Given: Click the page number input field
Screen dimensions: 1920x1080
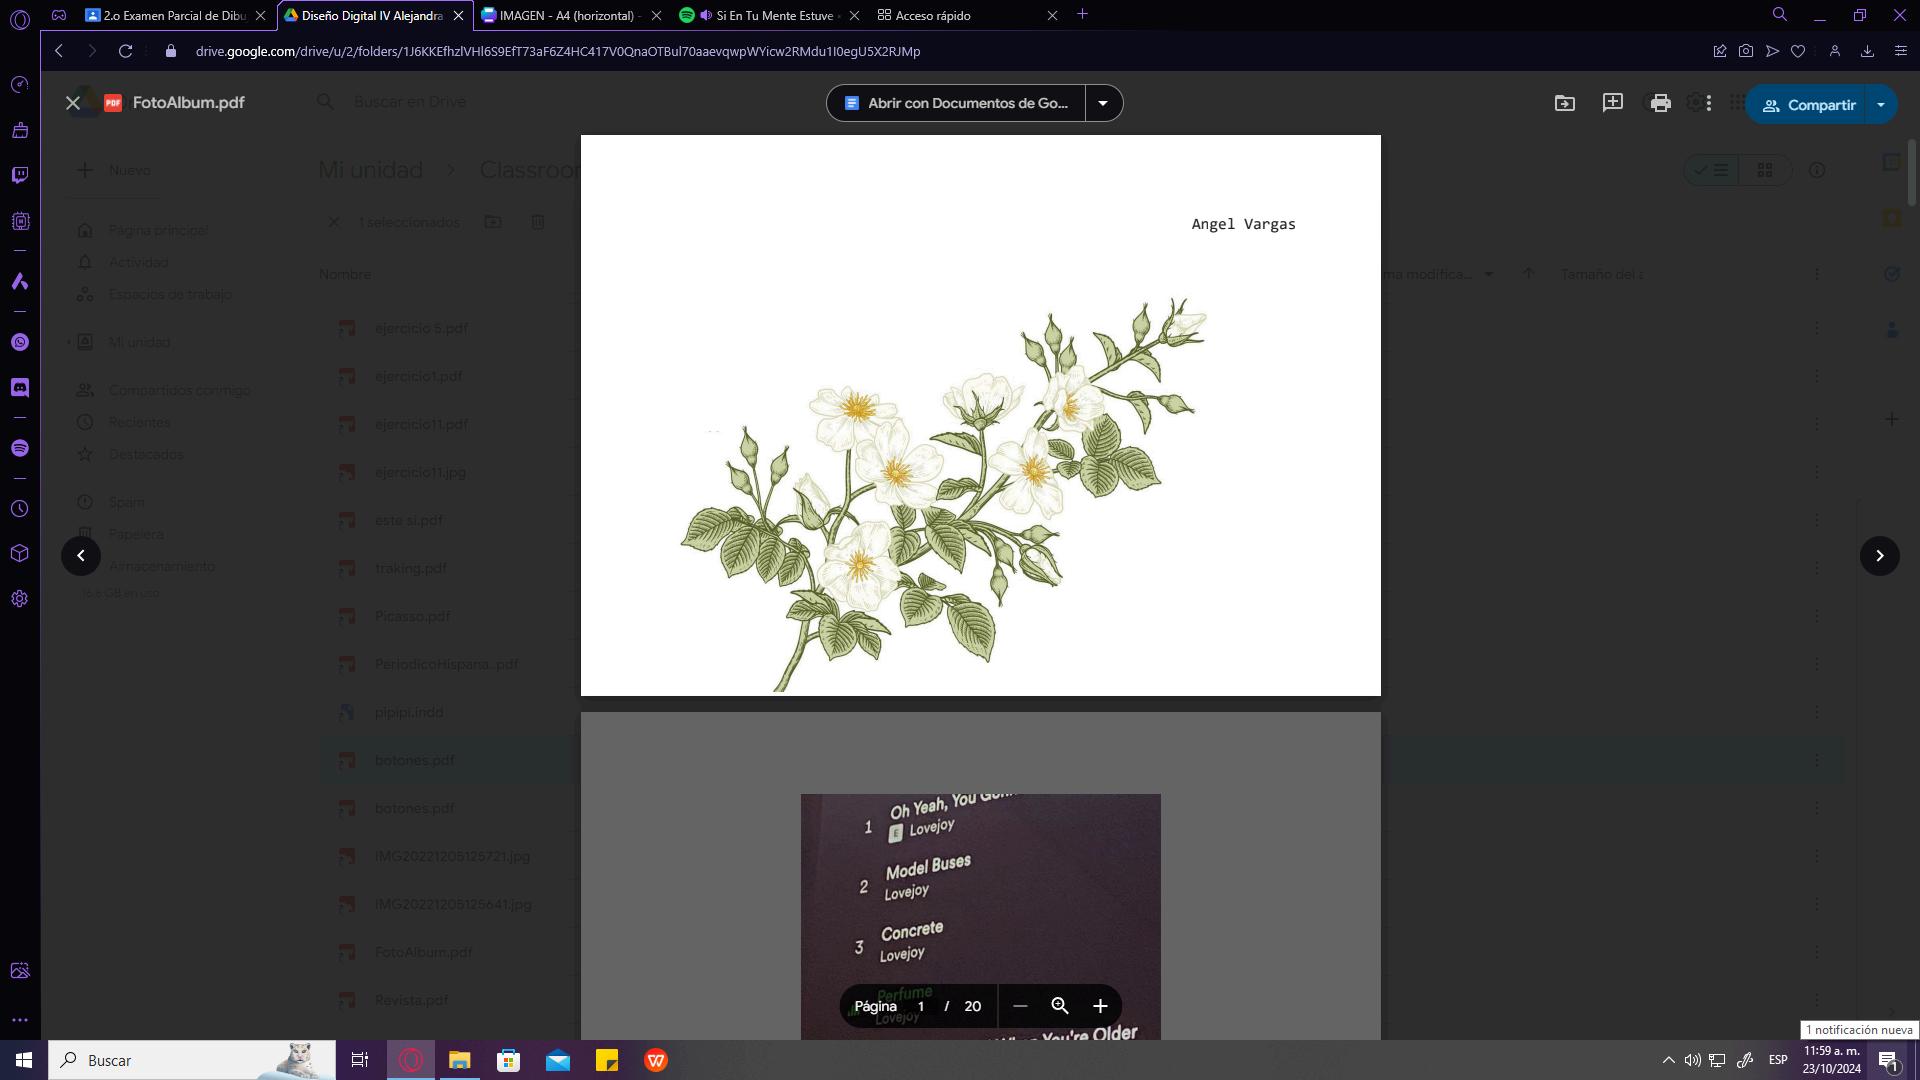Looking at the screenshot, I should (x=921, y=1006).
